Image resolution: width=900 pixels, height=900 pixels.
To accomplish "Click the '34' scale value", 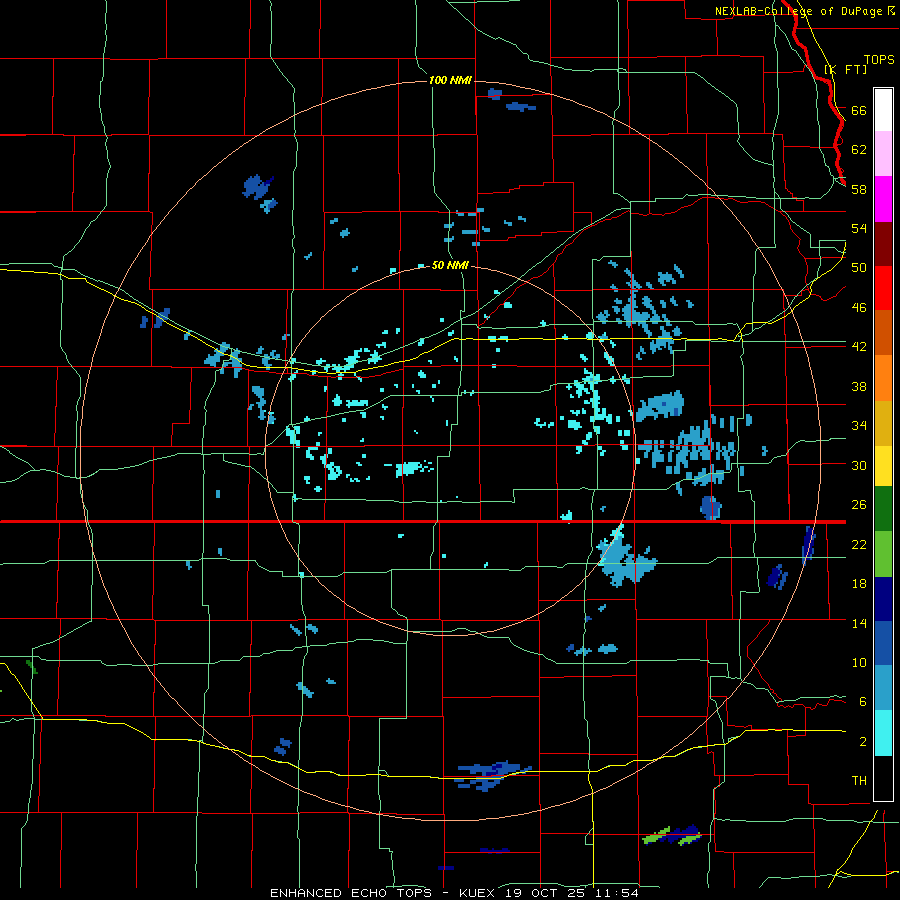I will [x=859, y=426].
